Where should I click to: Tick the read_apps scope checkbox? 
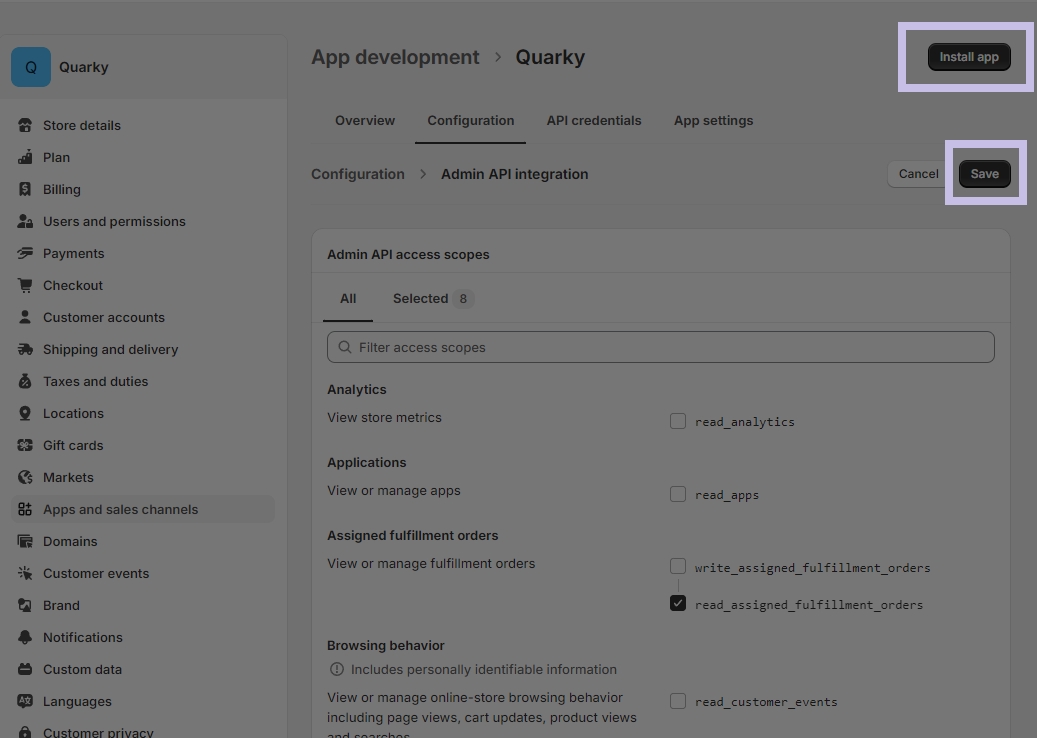tap(678, 494)
